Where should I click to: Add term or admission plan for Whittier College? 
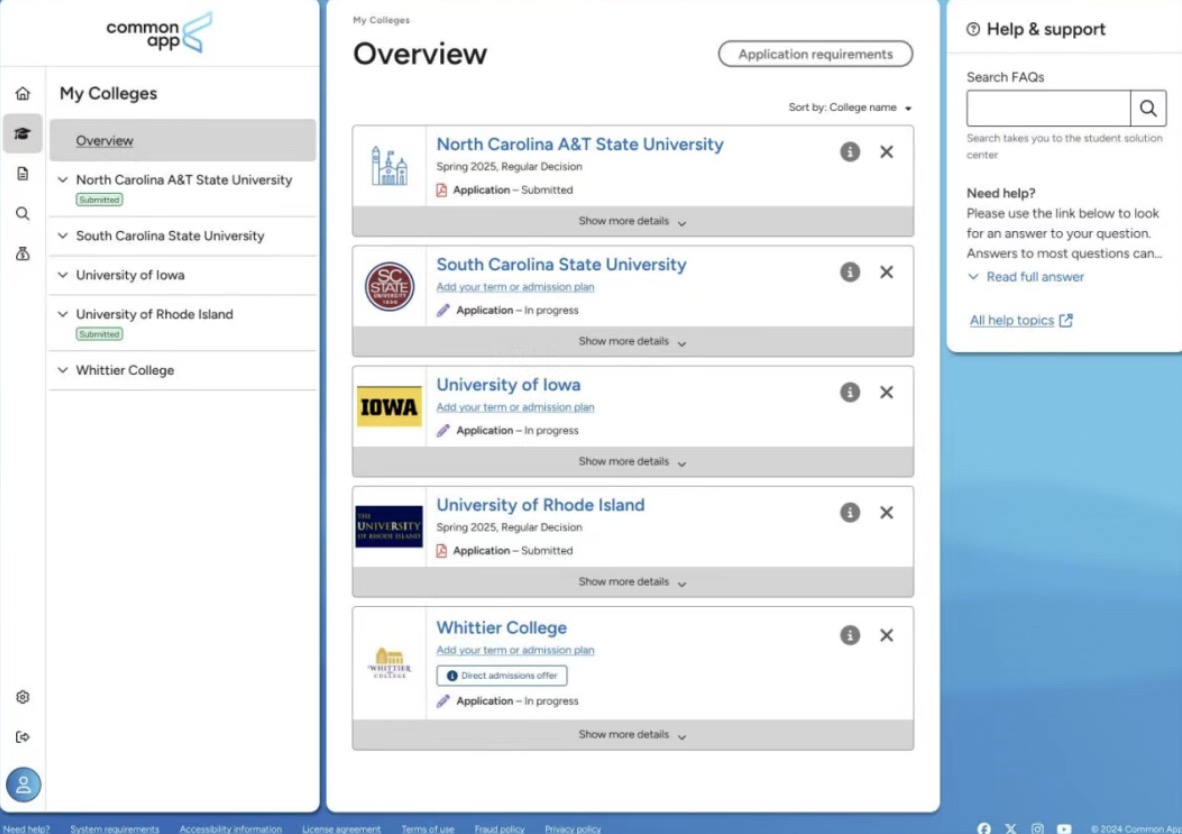515,650
